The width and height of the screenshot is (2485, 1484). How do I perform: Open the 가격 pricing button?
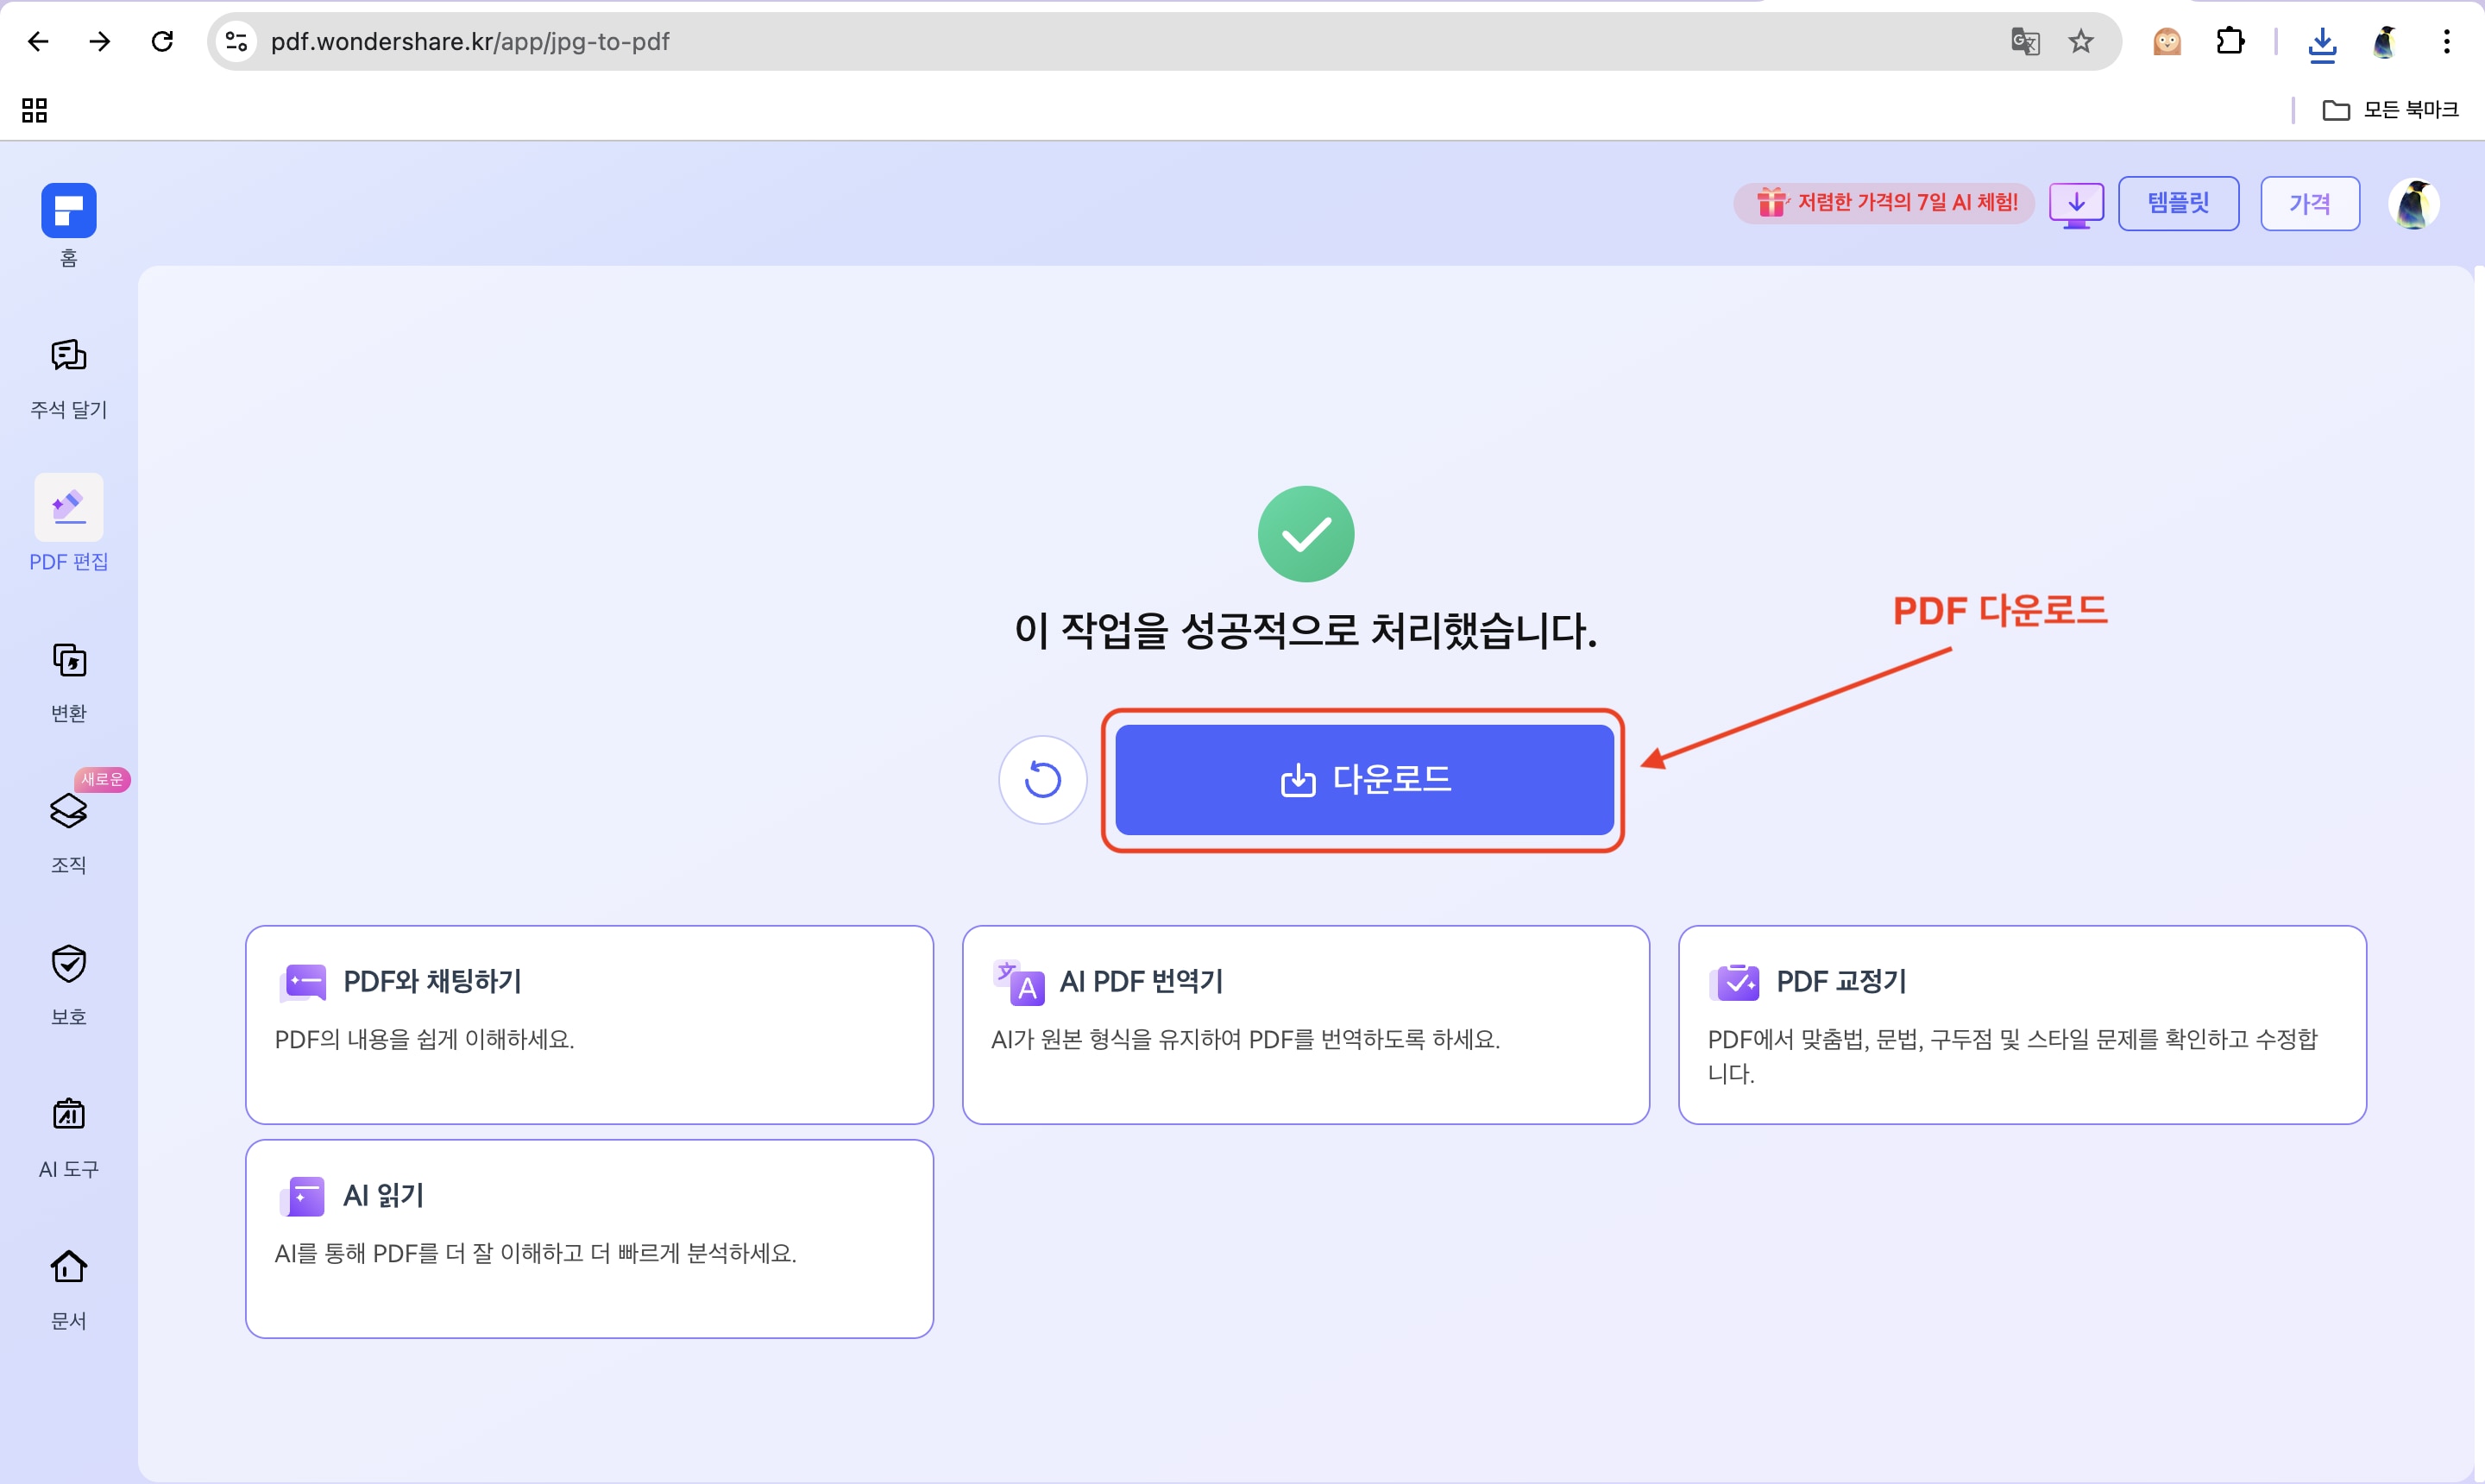pyautogui.click(x=2309, y=204)
